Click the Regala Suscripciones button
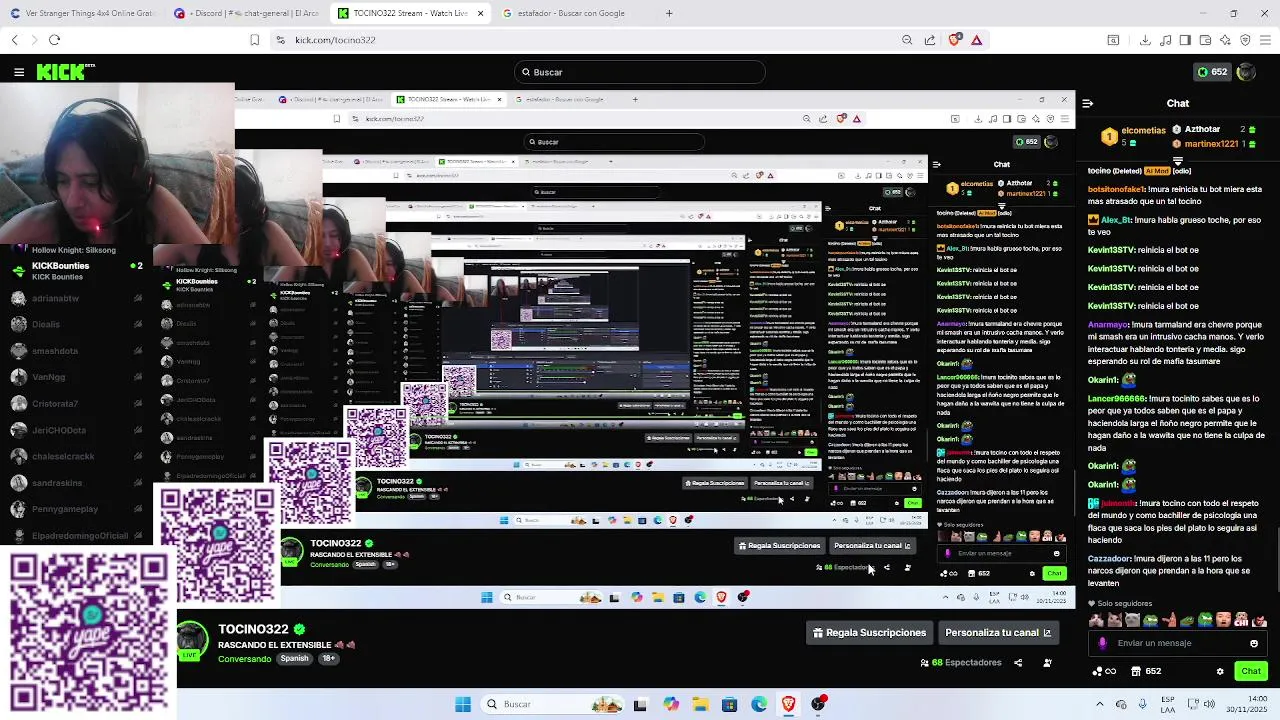This screenshot has width=1280, height=720. tap(869, 632)
